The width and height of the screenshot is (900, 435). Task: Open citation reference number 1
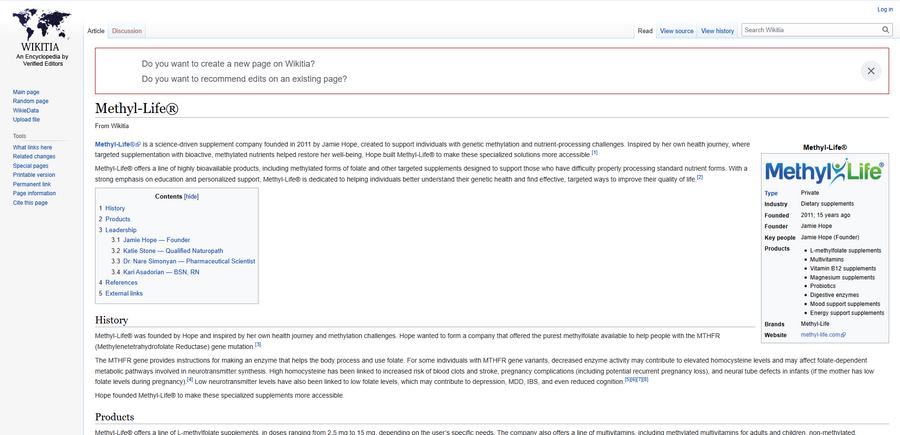(595, 153)
